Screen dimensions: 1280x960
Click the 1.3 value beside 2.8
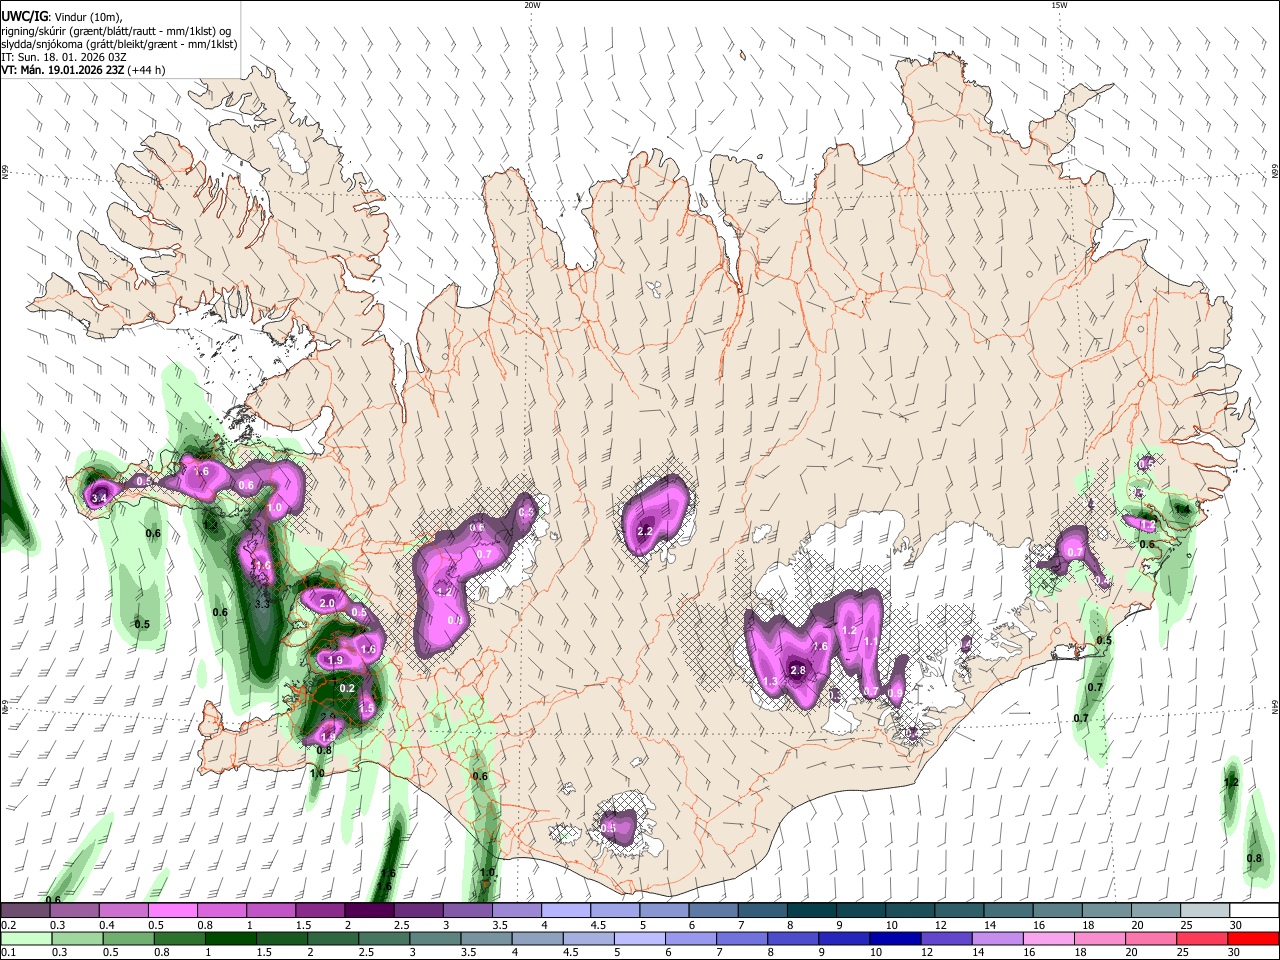point(771,682)
